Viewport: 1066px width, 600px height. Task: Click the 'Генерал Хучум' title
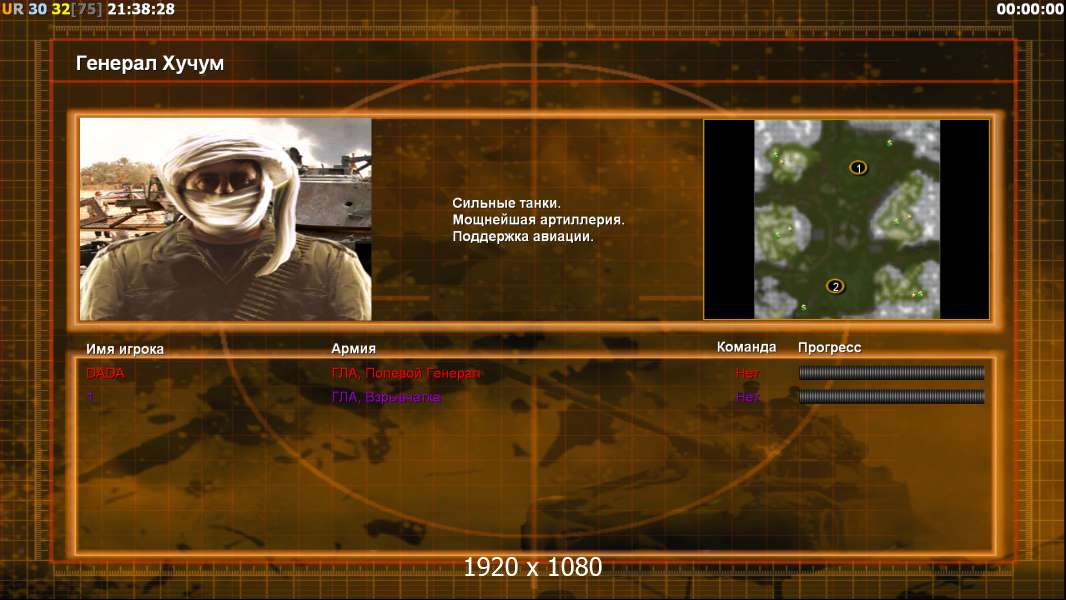coord(150,63)
